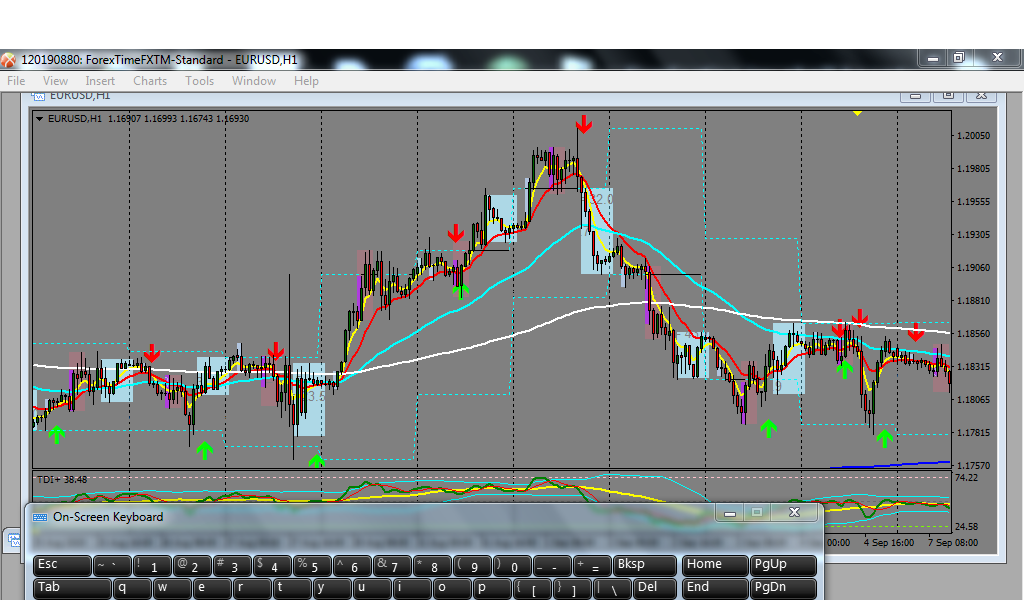Open the Charts menu
The image size is (1024, 600).
click(150, 81)
